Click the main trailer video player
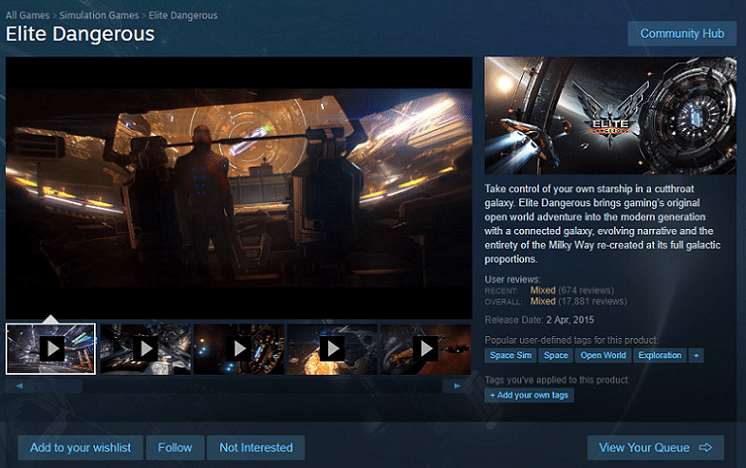The height and width of the screenshot is (468, 746). click(239, 188)
